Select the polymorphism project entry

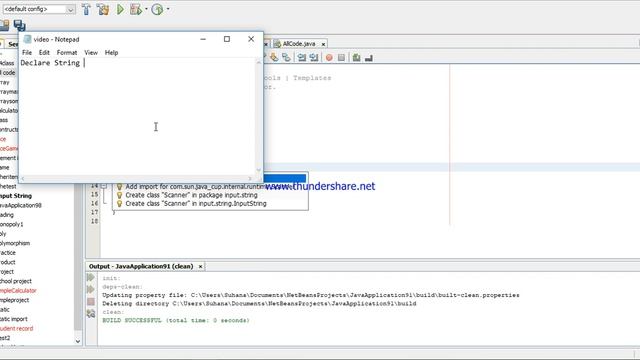click(x=15, y=243)
